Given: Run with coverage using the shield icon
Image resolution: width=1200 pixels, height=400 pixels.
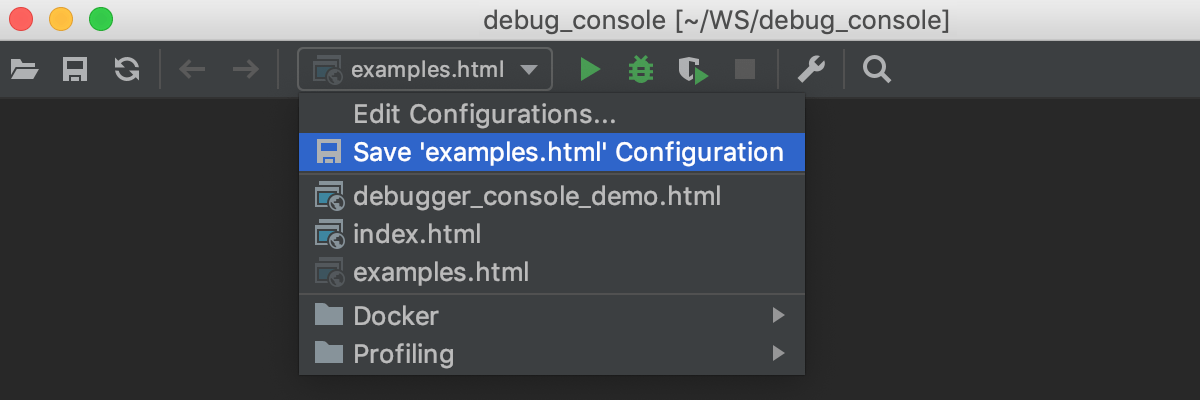Looking at the screenshot, I should click(692, 69).
